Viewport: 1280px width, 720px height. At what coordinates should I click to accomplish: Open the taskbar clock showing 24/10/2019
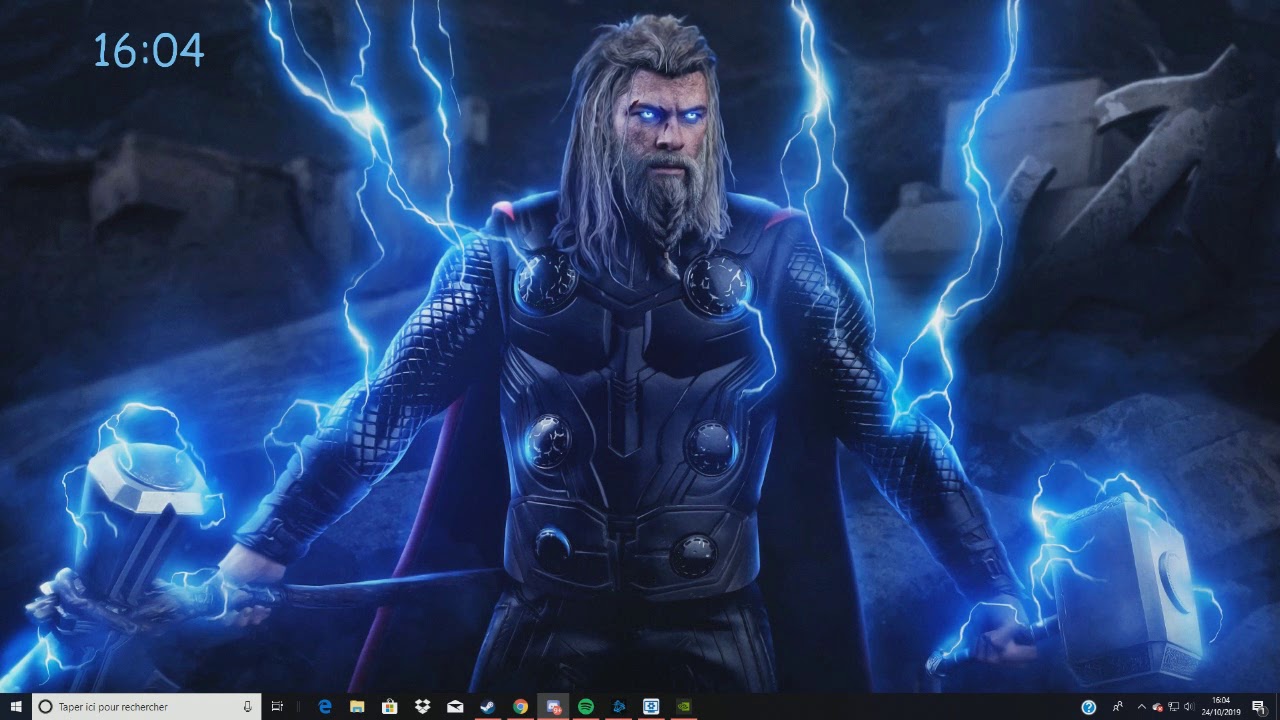tap(1221, 706)
